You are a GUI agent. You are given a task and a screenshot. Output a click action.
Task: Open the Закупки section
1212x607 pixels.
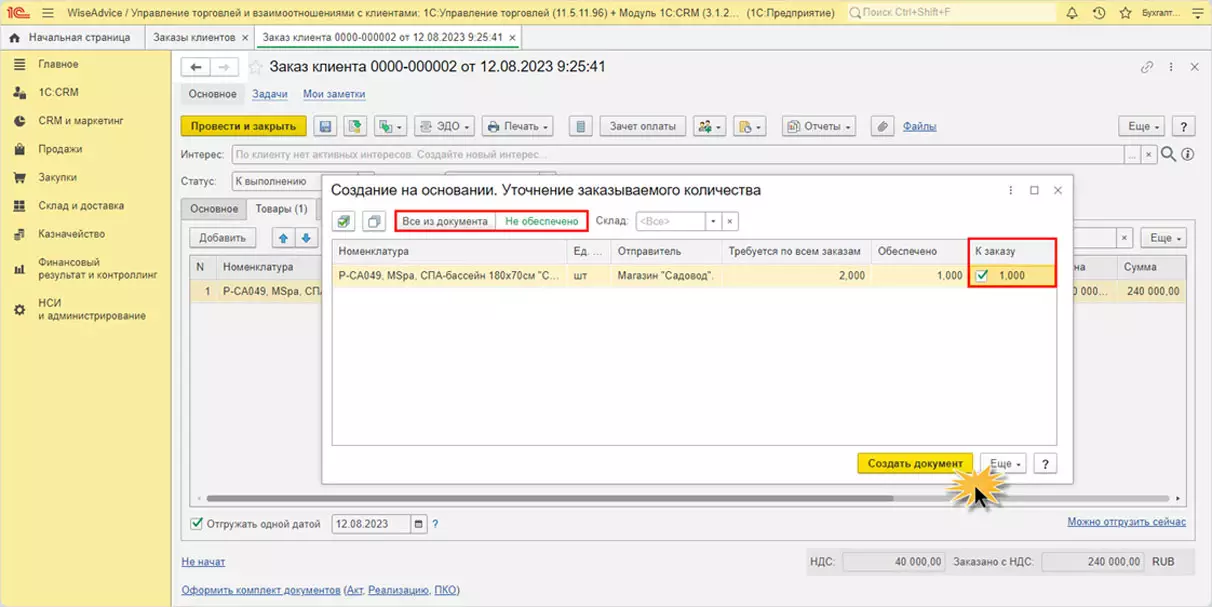coord(57,177)
